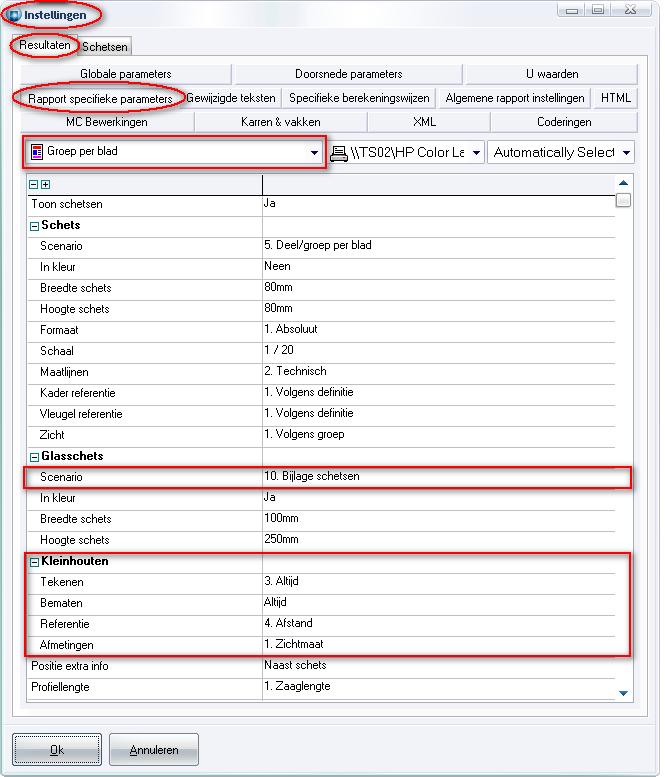This screenshot has width=665, height=777.
Task: Open the HTML tab
Action: click(616, 98)
